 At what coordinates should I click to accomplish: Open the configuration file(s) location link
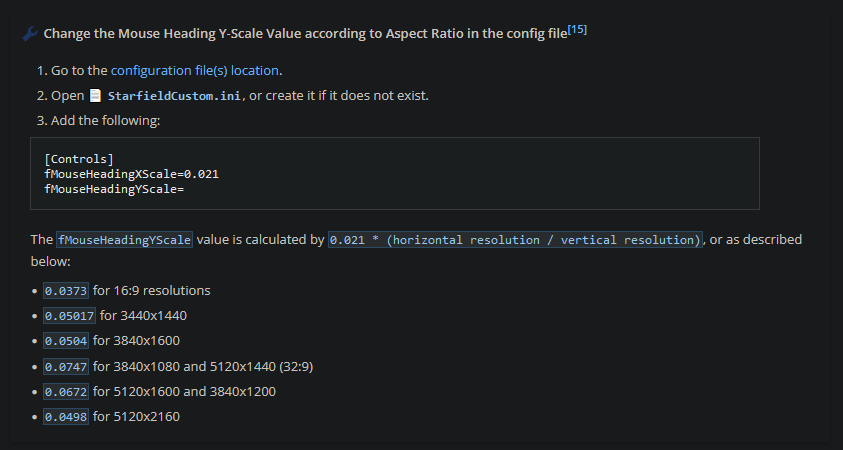pos(195,70)
